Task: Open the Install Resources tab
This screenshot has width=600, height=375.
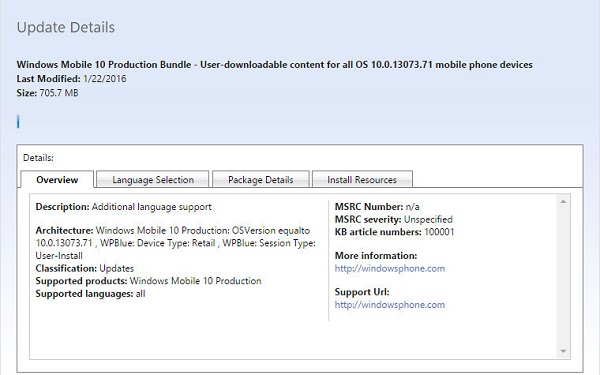Action: tap(362, 179)
